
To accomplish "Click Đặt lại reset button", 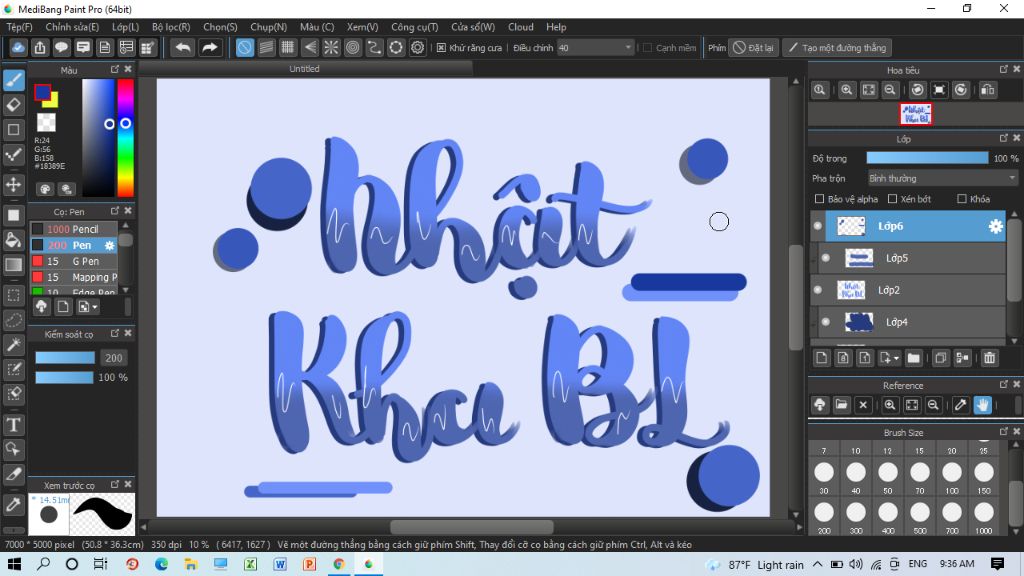I will point(754,48).
